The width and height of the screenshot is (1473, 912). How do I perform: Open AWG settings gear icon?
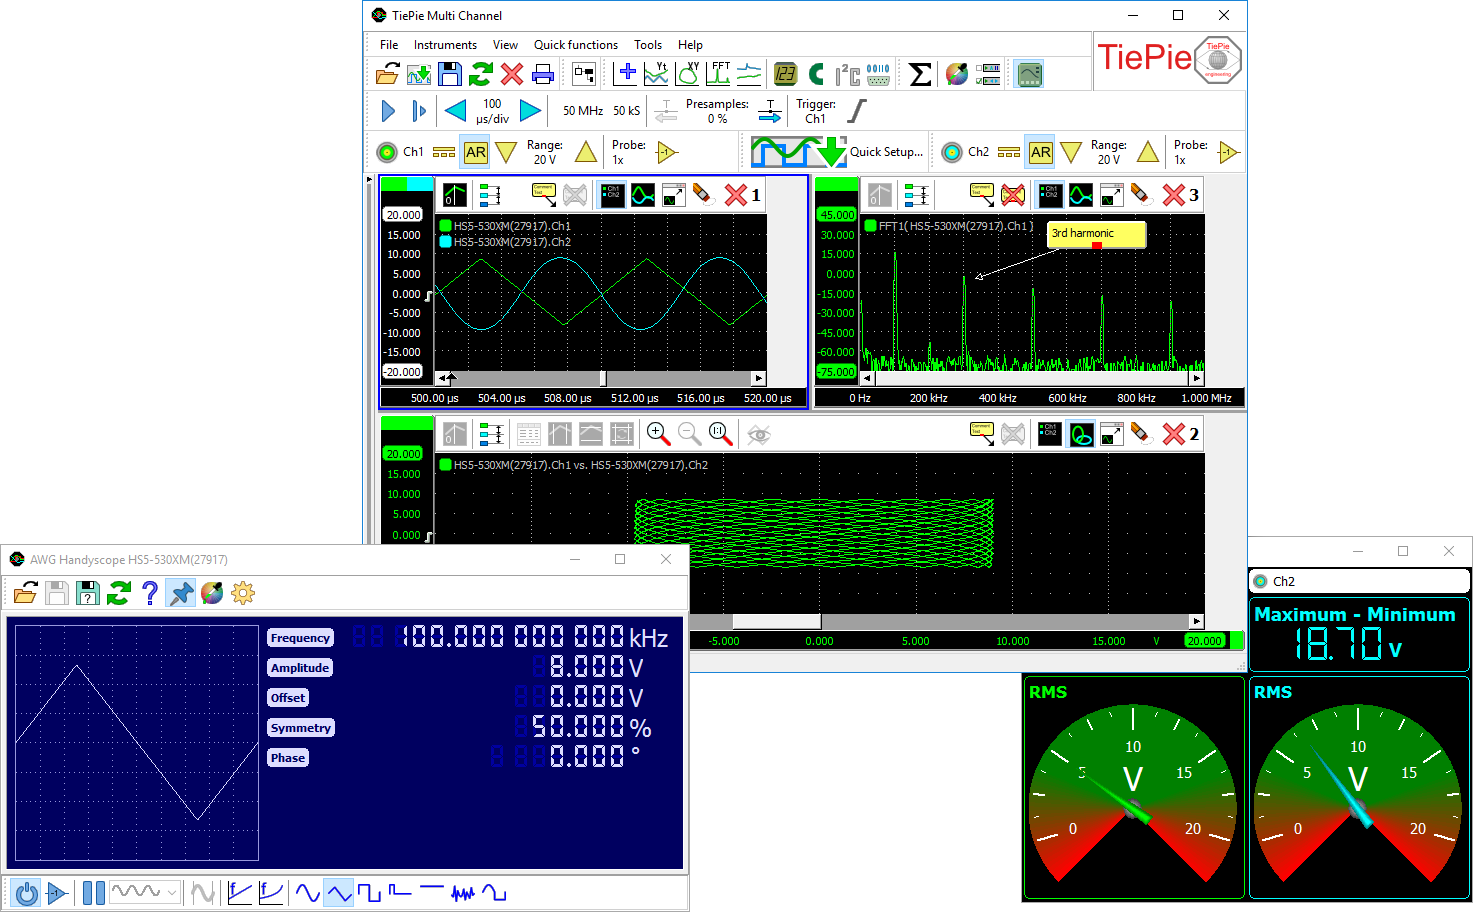coord(243,593)
